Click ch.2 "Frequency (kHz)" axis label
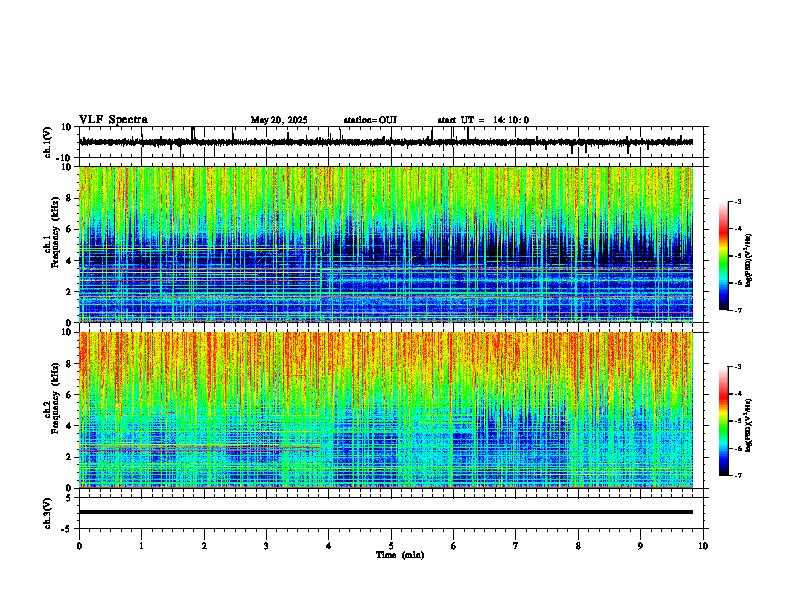The width and height of the screenshot is (792, 612). [x=56, y=398]
